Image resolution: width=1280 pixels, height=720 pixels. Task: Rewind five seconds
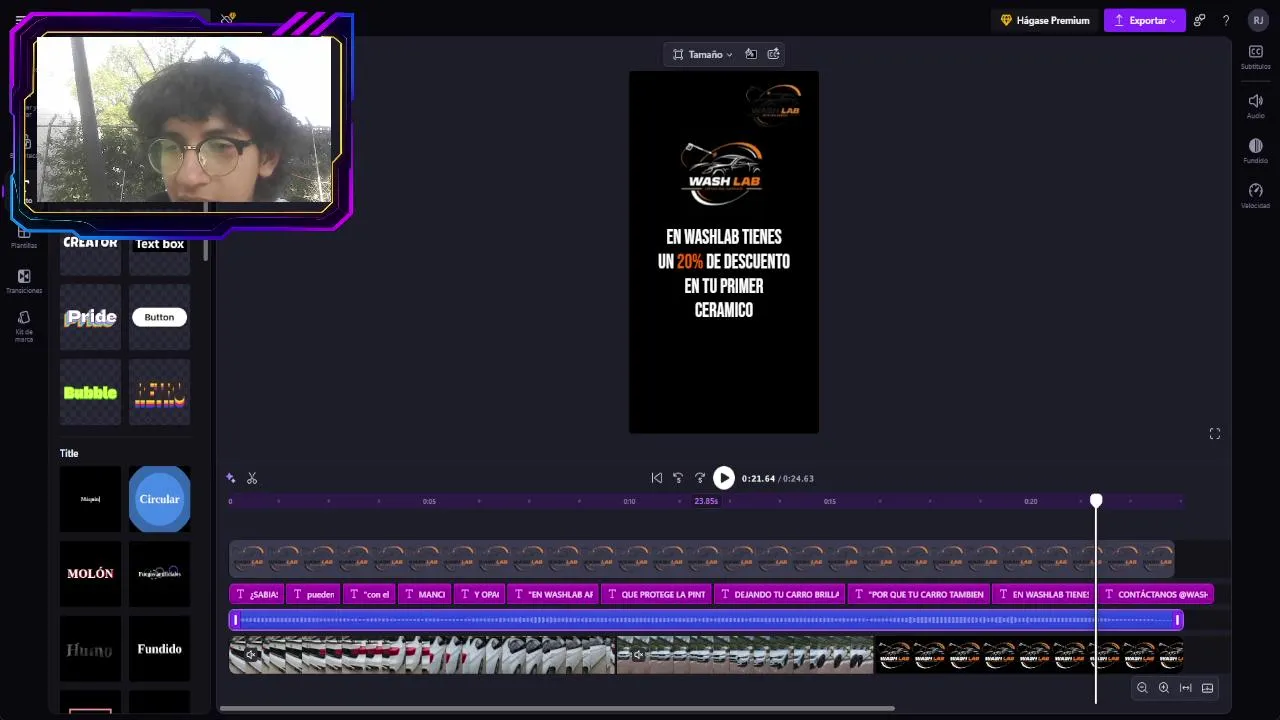pyautogui.click(x=678, y=478)
